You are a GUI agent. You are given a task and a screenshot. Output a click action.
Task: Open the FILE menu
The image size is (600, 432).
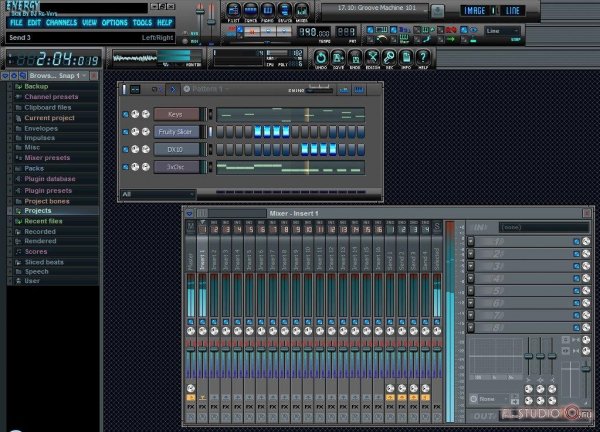pos(16,23)
